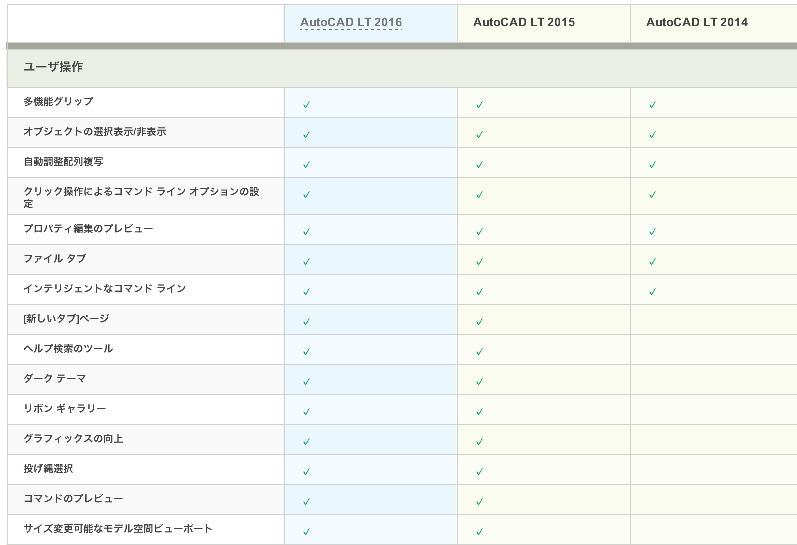Click コマンドのプレビュー checkmark under LT 2016
797x545 pixels.
point(306,502)
